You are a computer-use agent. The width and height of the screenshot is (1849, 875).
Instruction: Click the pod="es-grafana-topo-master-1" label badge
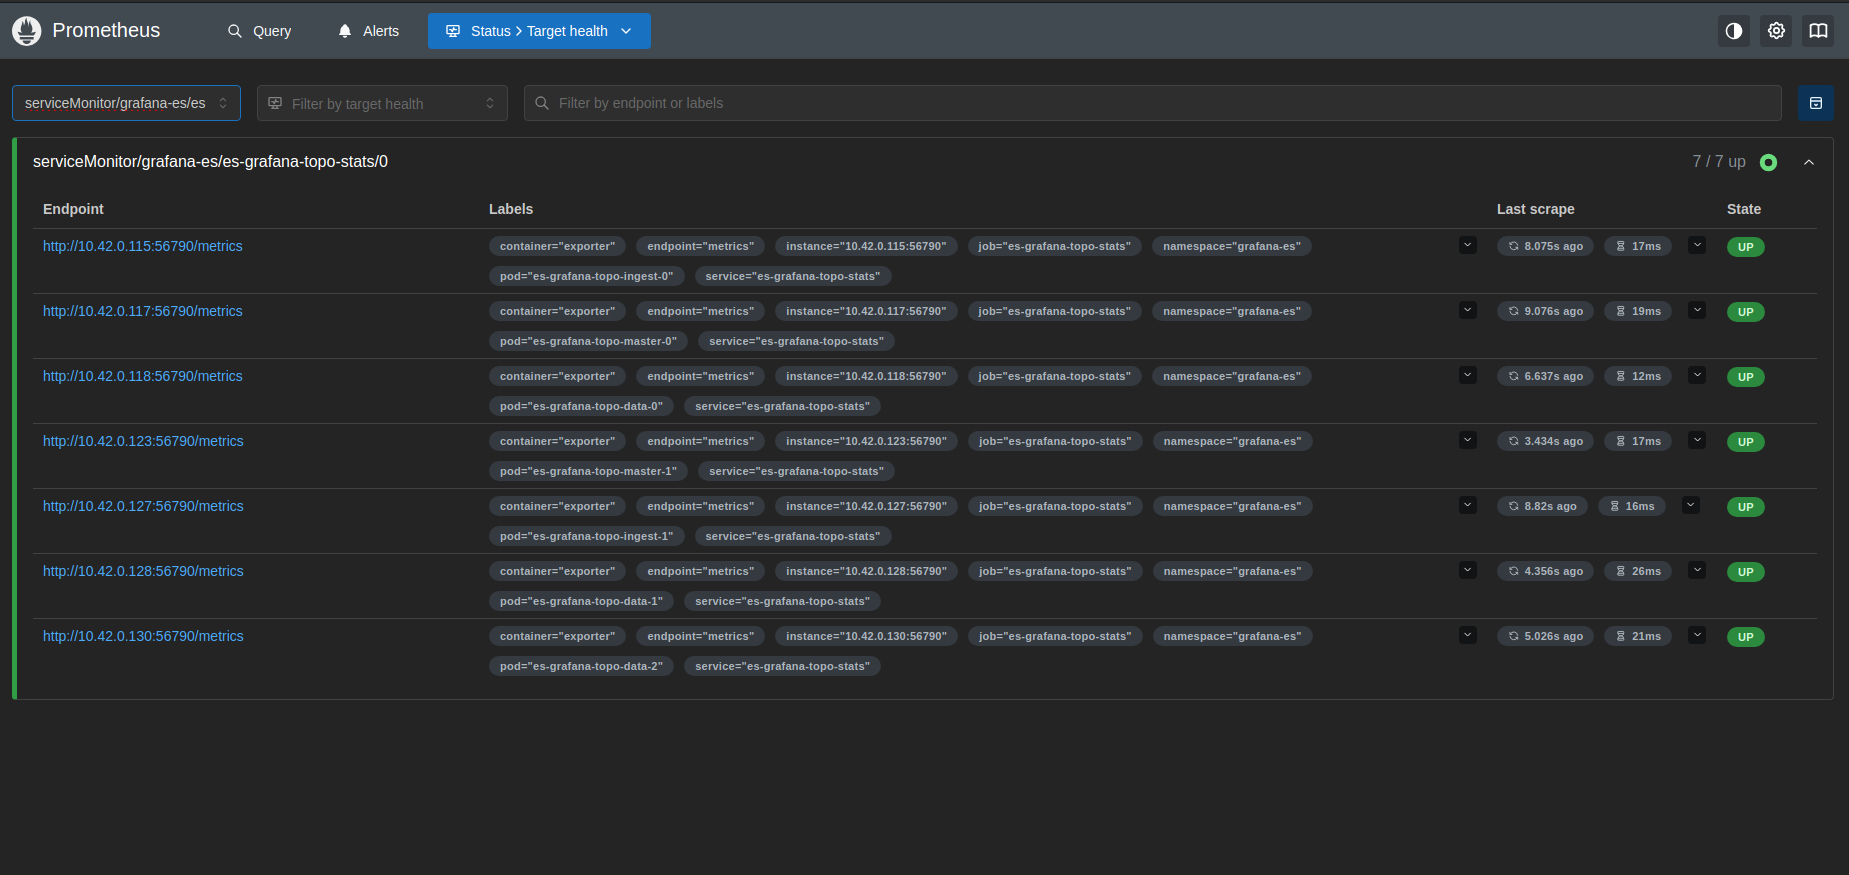[x=588, y=471]
